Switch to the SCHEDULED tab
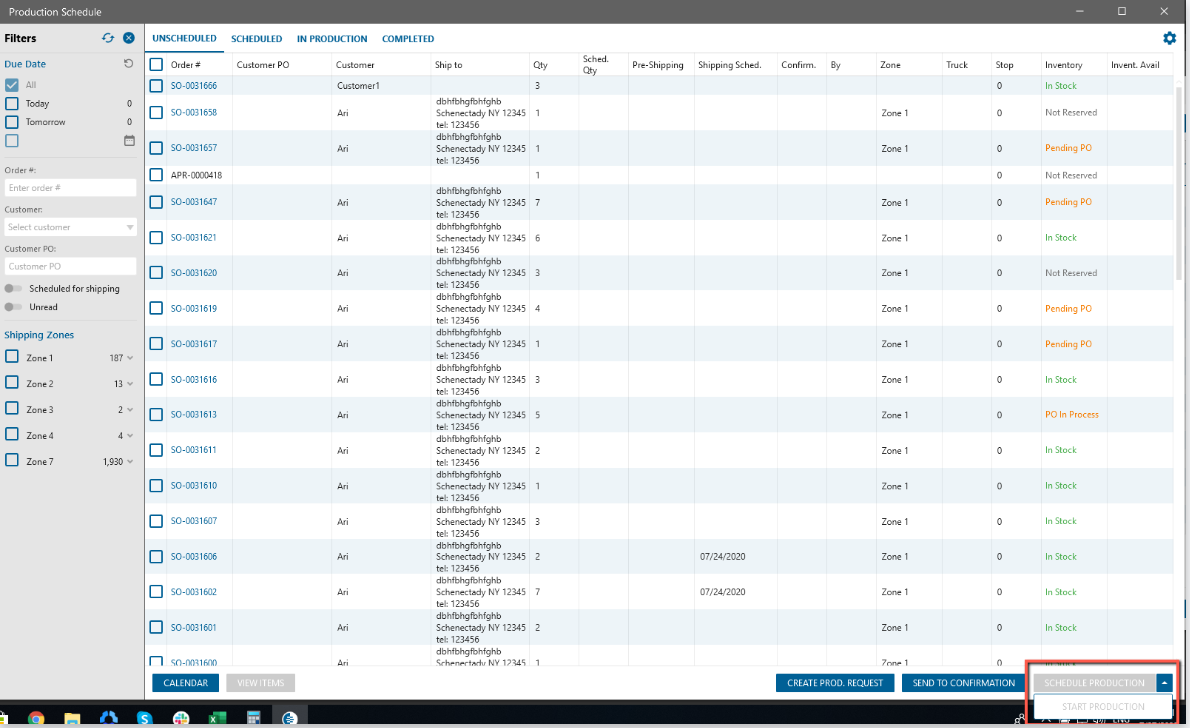1190x728 pixels. 257,39
